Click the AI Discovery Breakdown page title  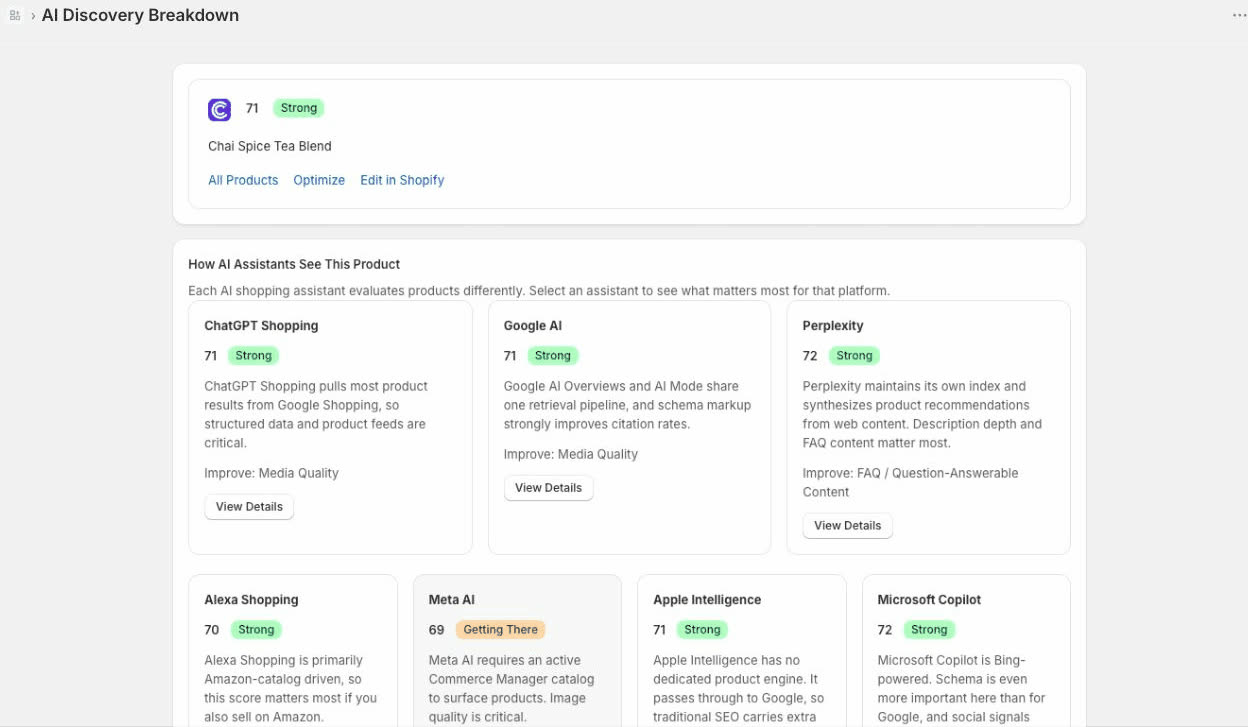[140, 16]
